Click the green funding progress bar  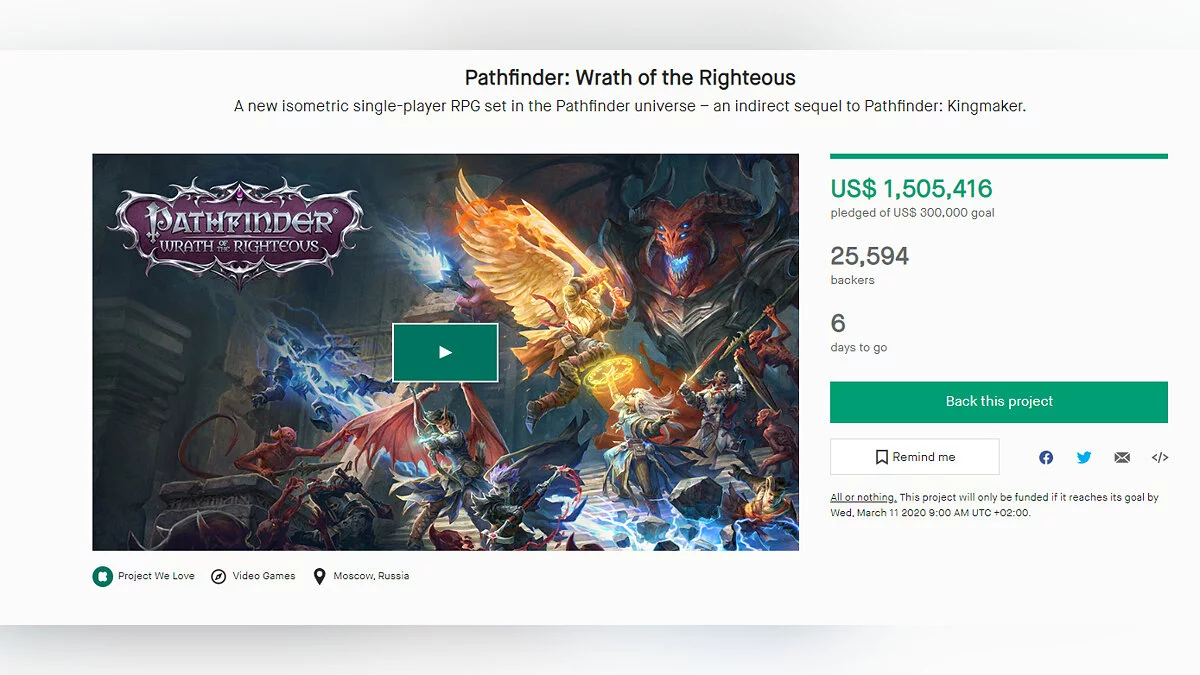click(x=998, y=156)
